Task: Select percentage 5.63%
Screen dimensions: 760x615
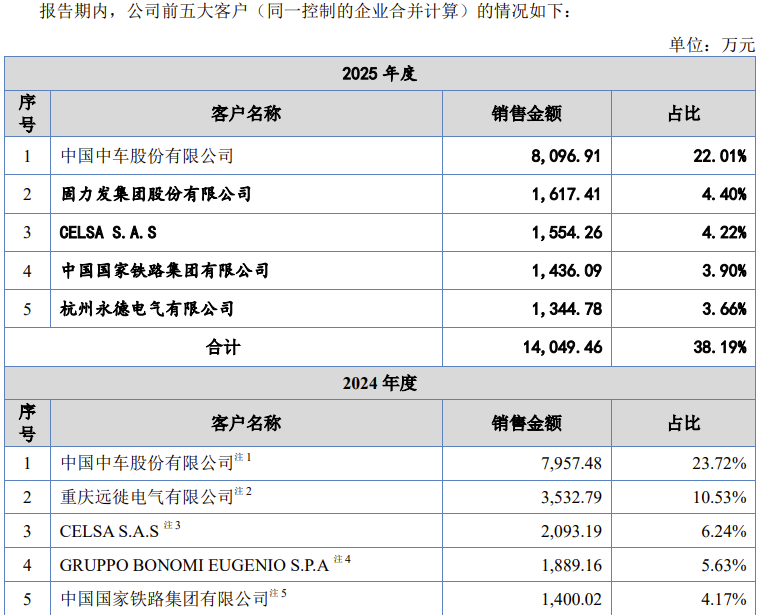Action: pyautogui.click(x=724, y=565)
